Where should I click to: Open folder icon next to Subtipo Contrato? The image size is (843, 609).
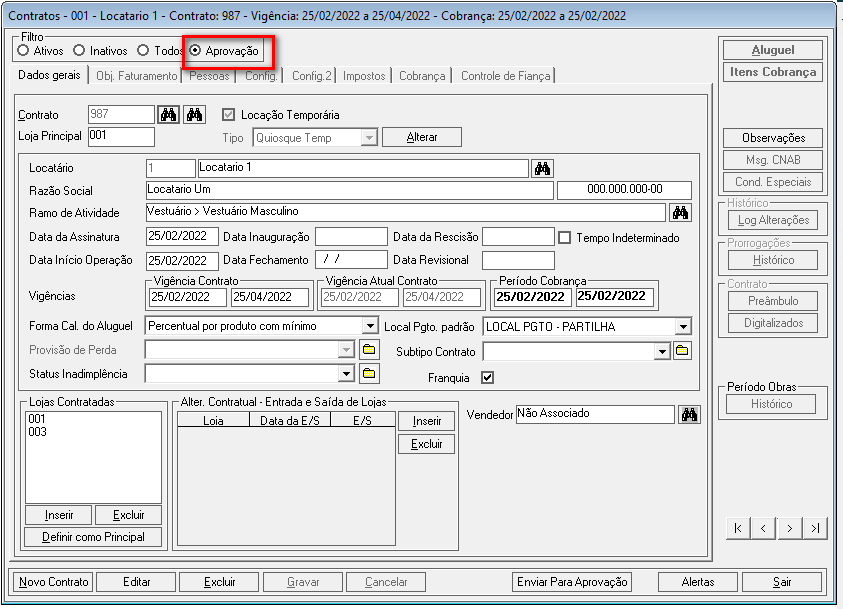pos(682,351)
